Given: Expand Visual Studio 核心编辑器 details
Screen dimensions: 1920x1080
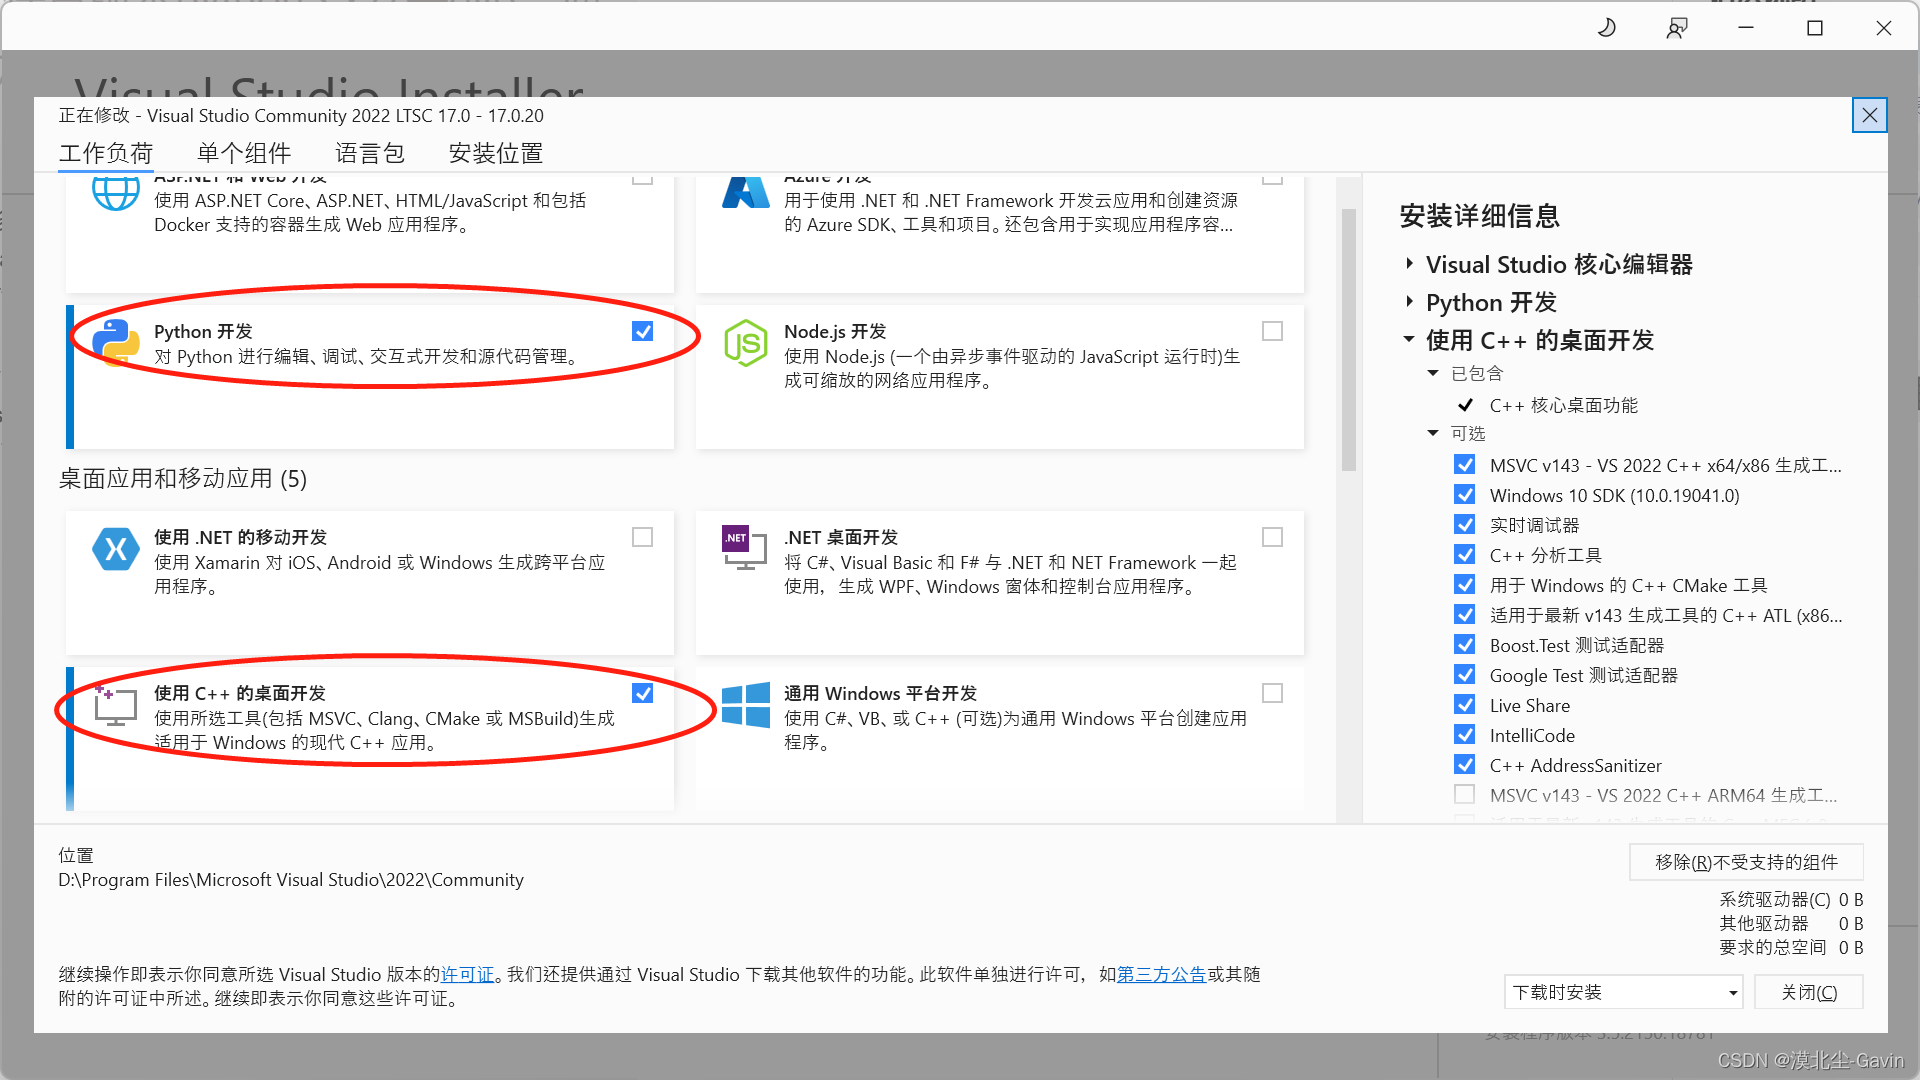Looking at the screenshot, I should pos(1409,264).
